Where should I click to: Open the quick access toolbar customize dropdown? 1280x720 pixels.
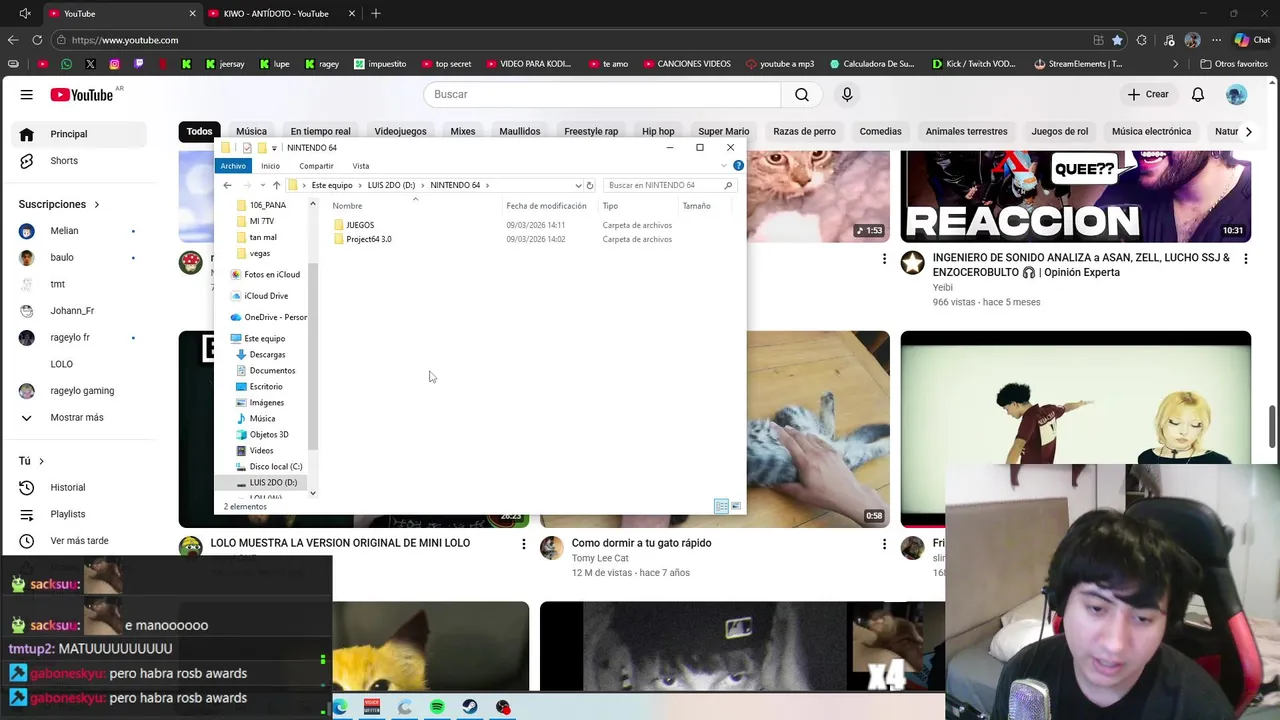(x=274, y=148)
